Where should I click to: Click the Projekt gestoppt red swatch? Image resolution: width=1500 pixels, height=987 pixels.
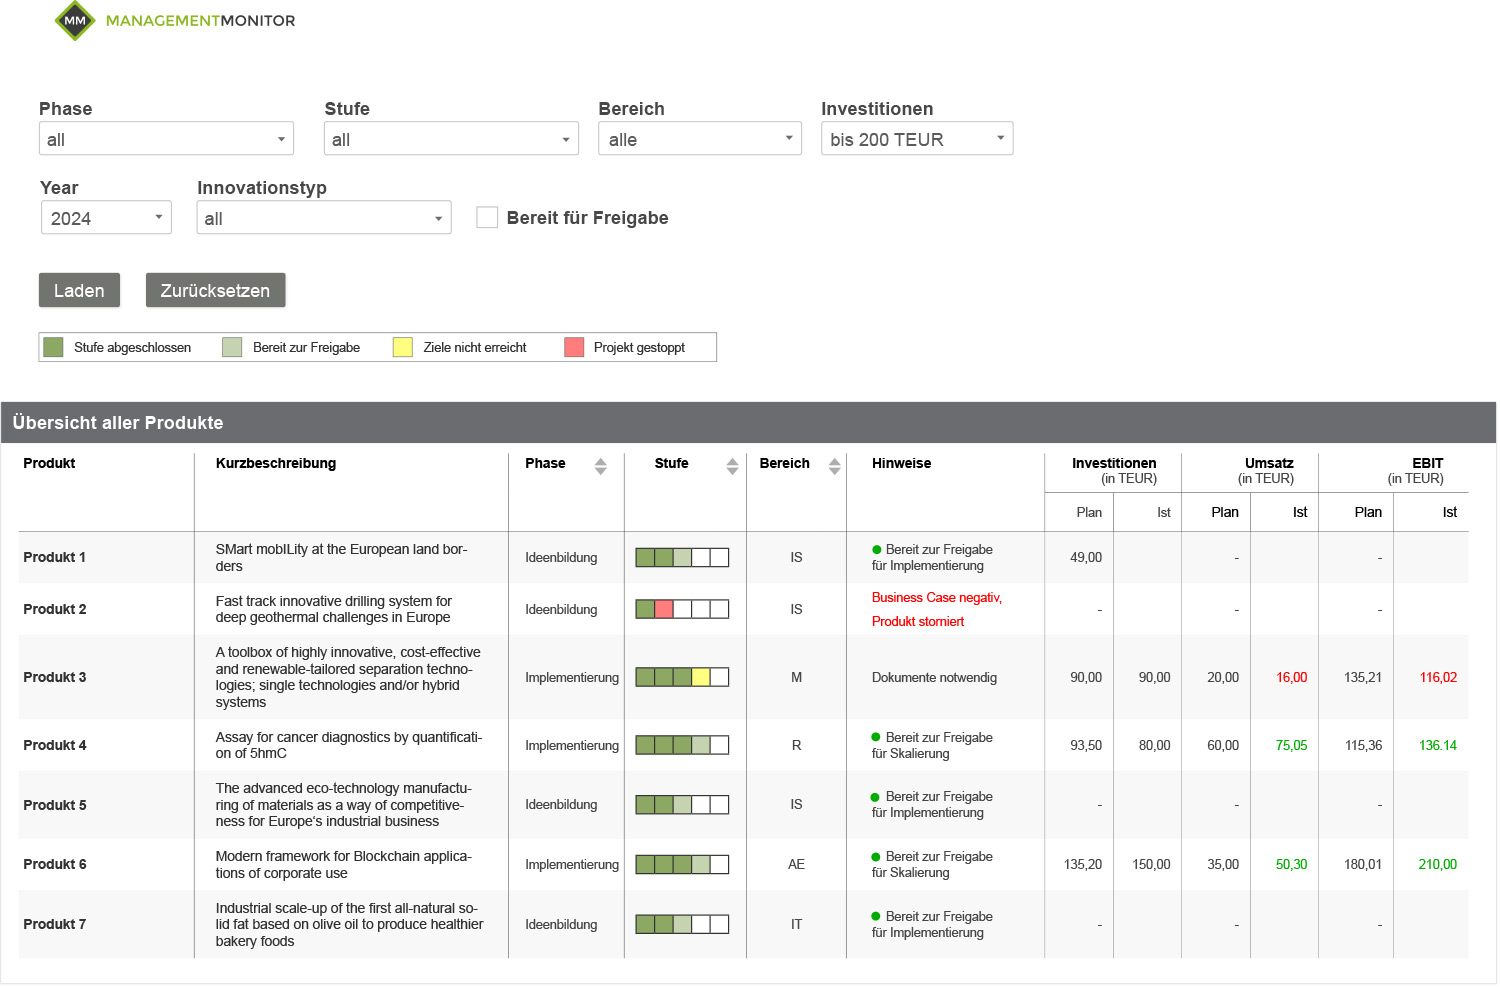click(x=574, y=347)
